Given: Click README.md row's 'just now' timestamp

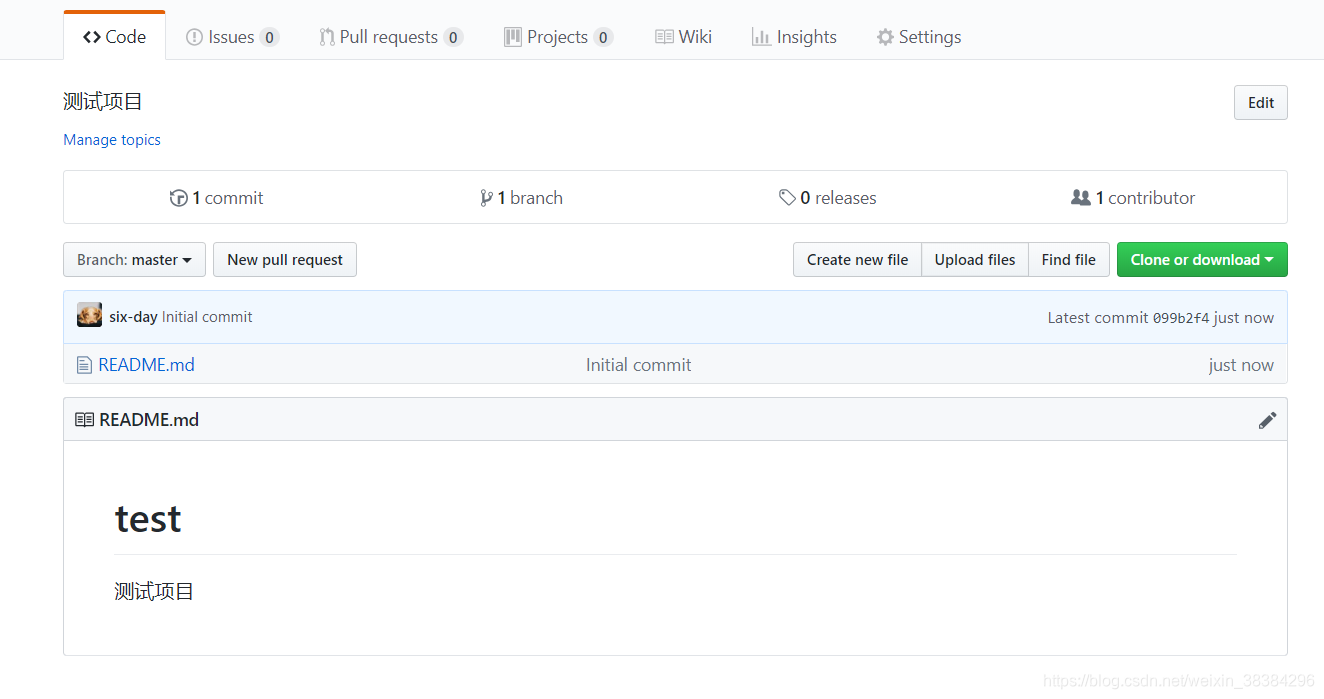Looking at the screenshot, I should (x=1241, y=365).
